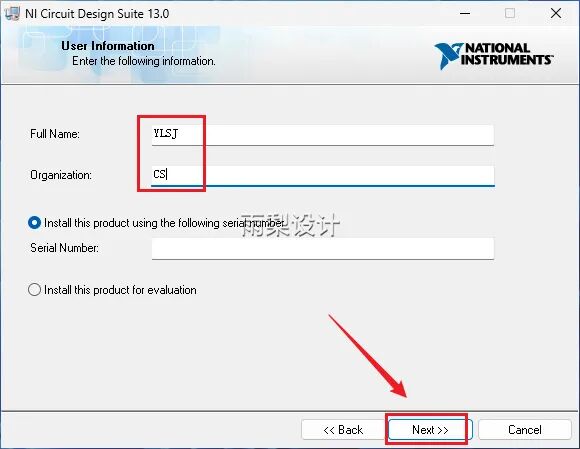580x449 pixels.
Task: Cancel the installation
Action: [525, 430]
